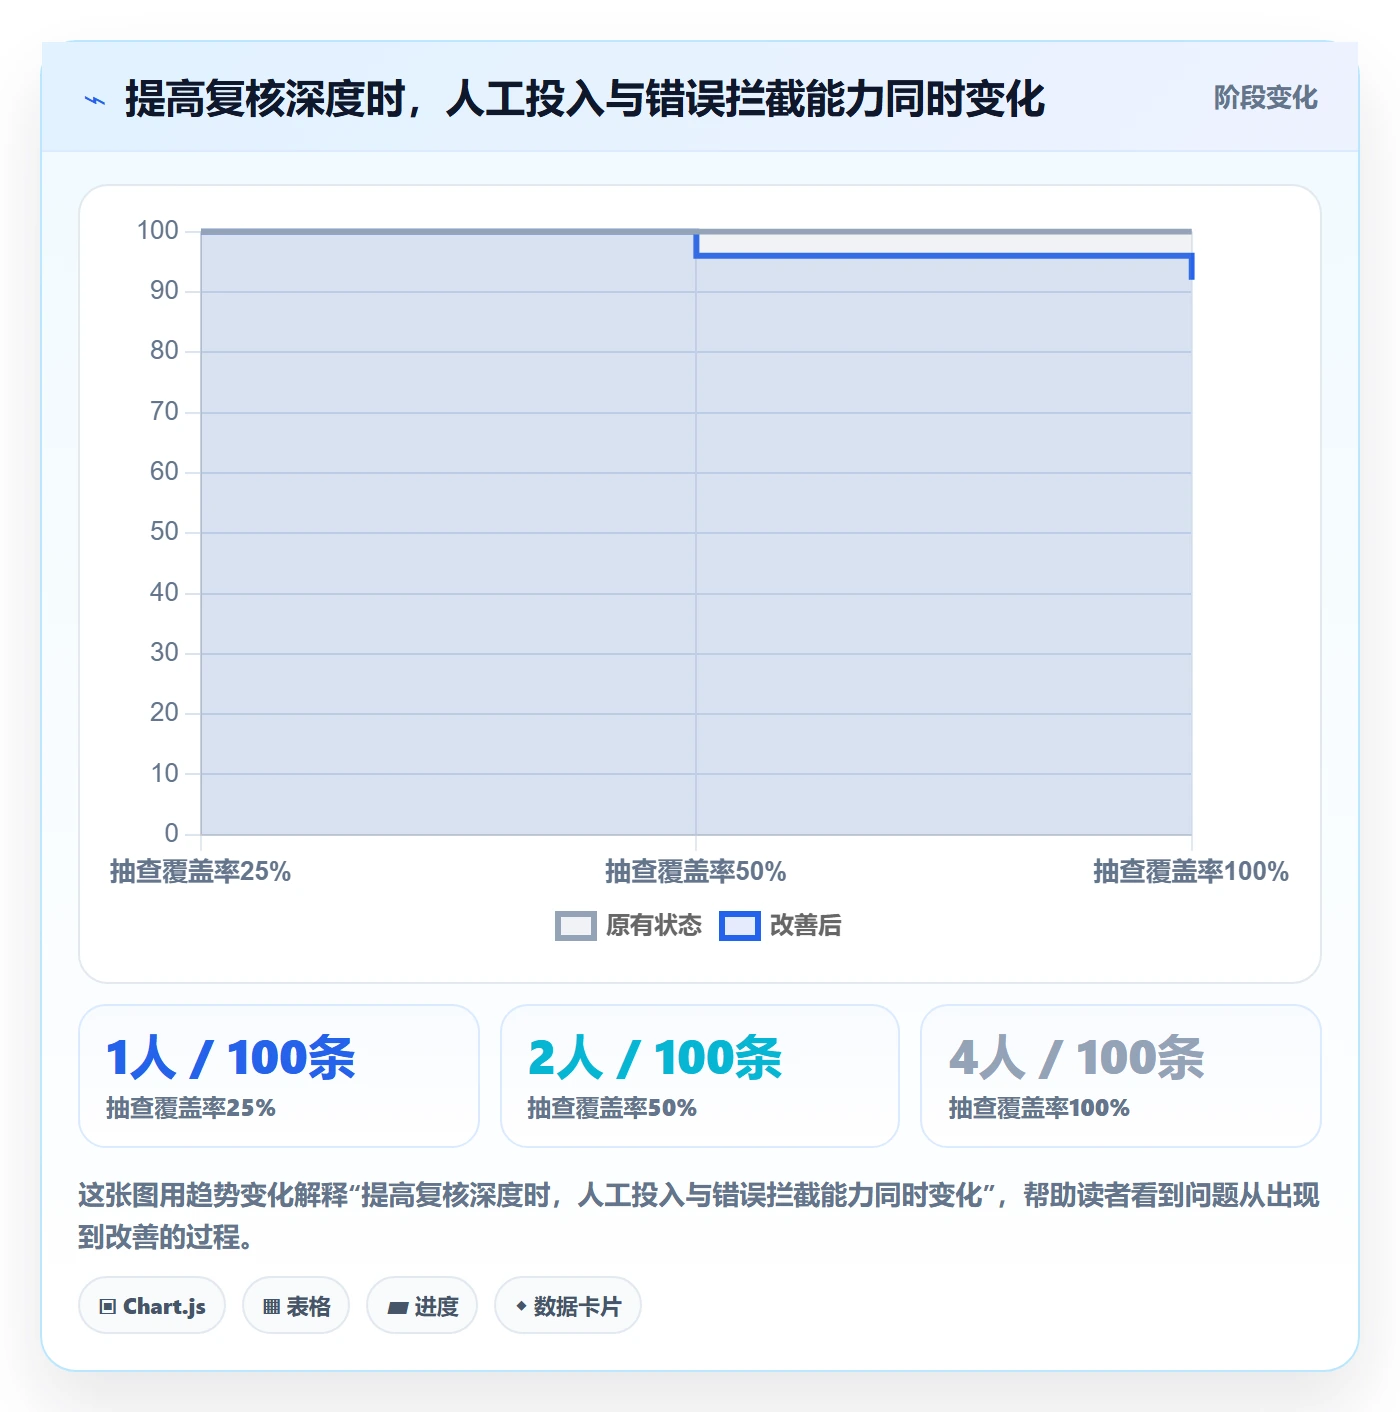Click the blue step line in the chart

943,256
